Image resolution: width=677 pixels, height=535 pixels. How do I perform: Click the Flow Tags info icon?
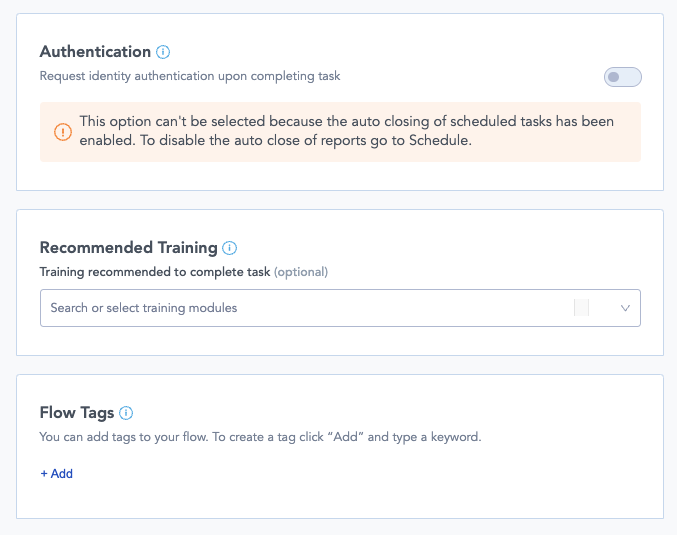tap(126, 413)
